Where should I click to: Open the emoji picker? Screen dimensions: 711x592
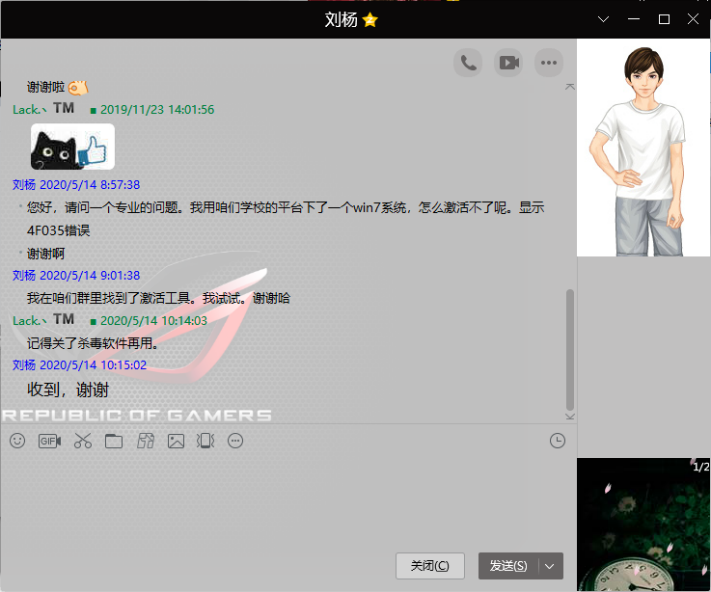point(17,441)
